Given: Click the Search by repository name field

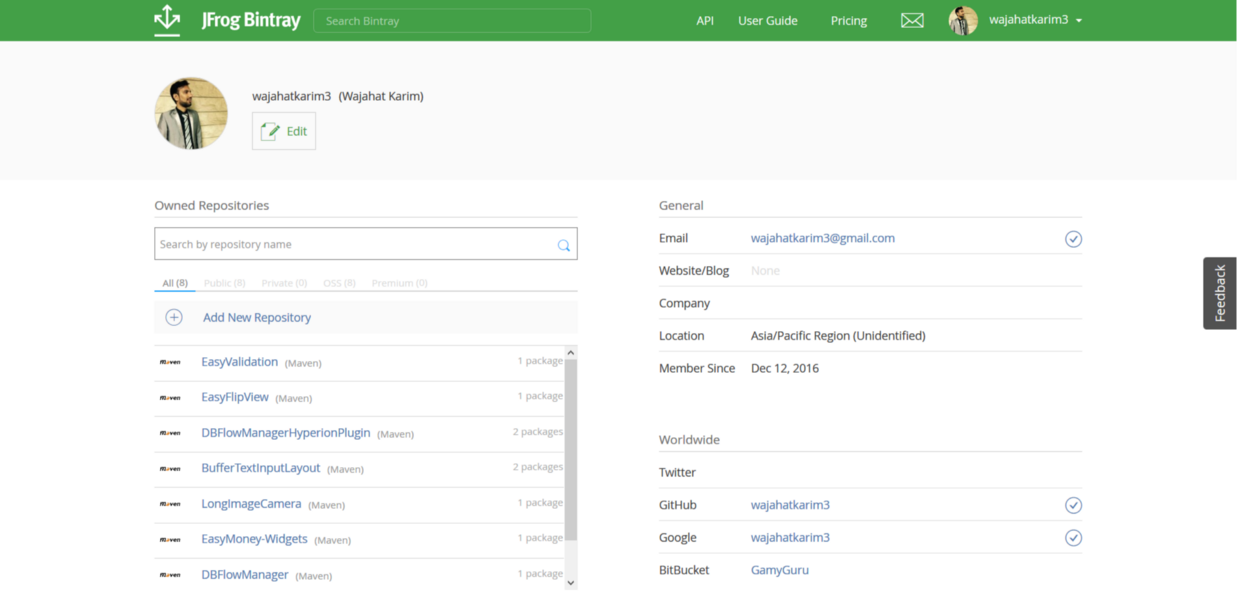Looking at the screenshot, I should (x=366, y=244).
